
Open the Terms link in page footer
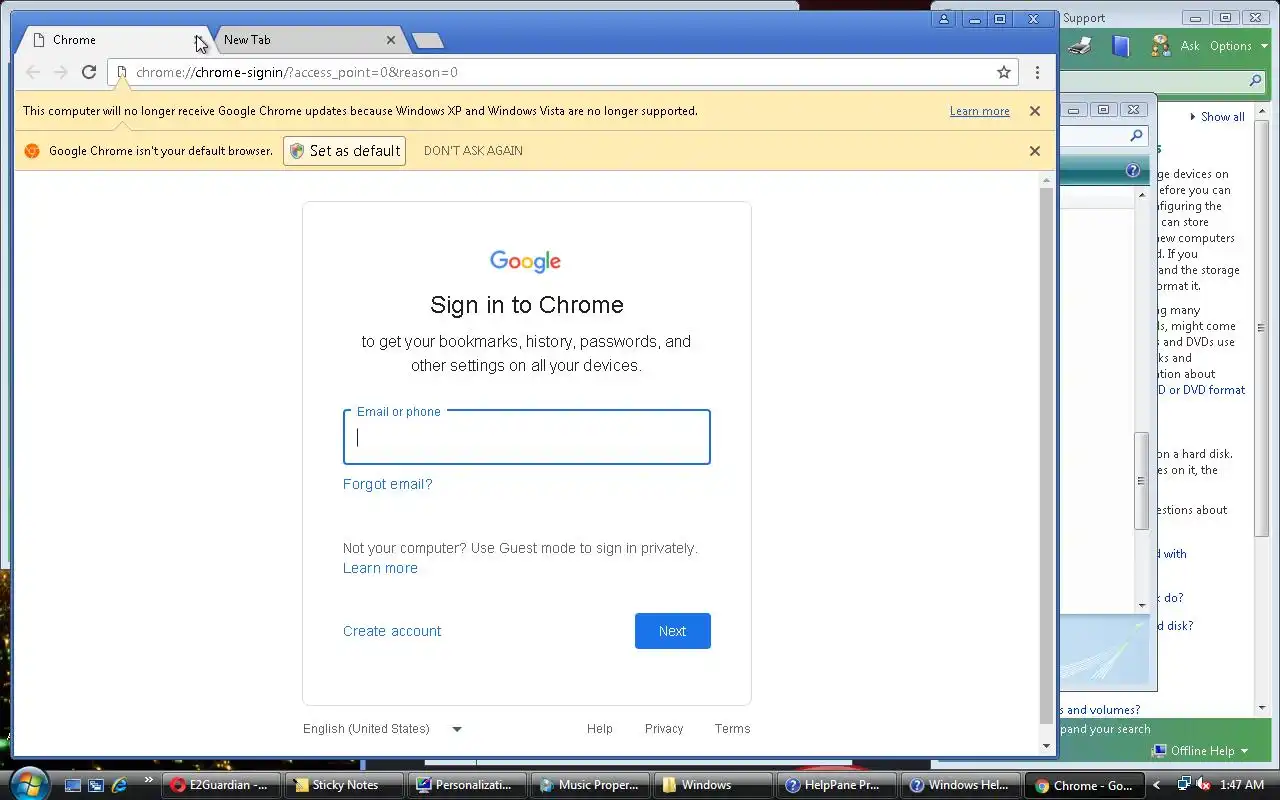pos(732,729)
